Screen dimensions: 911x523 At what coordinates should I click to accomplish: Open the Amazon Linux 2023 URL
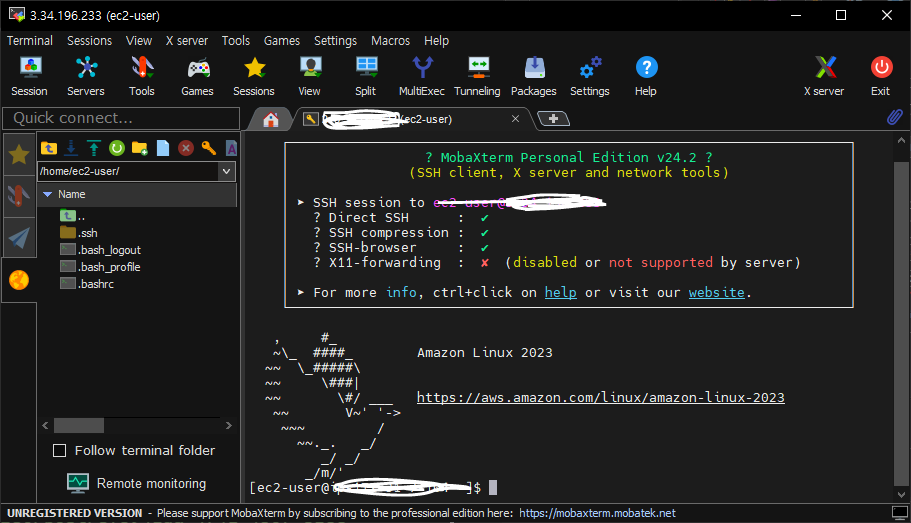[x=601, y=397]
